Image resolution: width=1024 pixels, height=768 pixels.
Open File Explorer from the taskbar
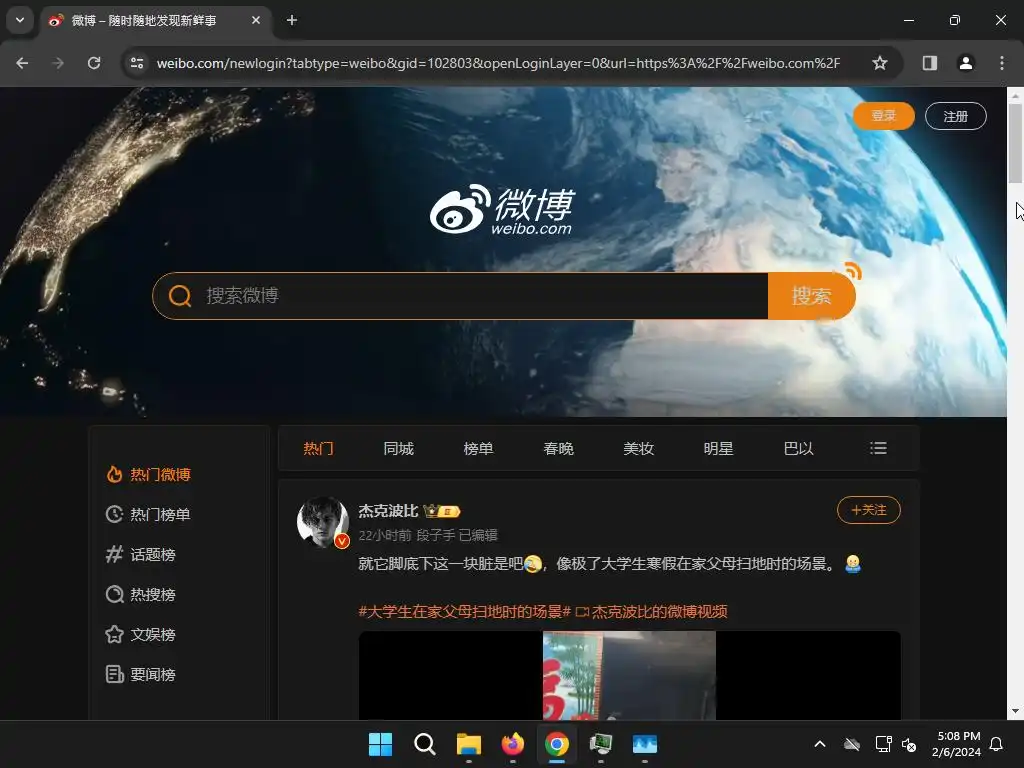(468, 744)
